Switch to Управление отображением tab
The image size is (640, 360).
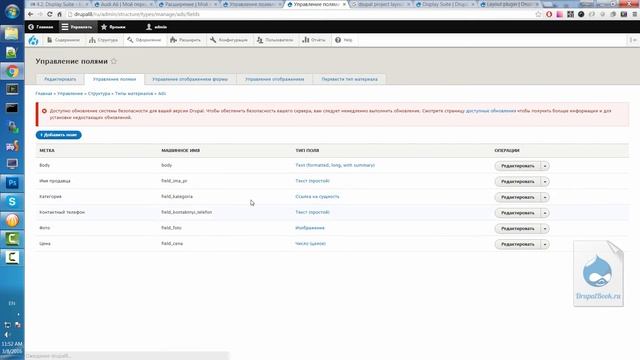coord(275,79)
